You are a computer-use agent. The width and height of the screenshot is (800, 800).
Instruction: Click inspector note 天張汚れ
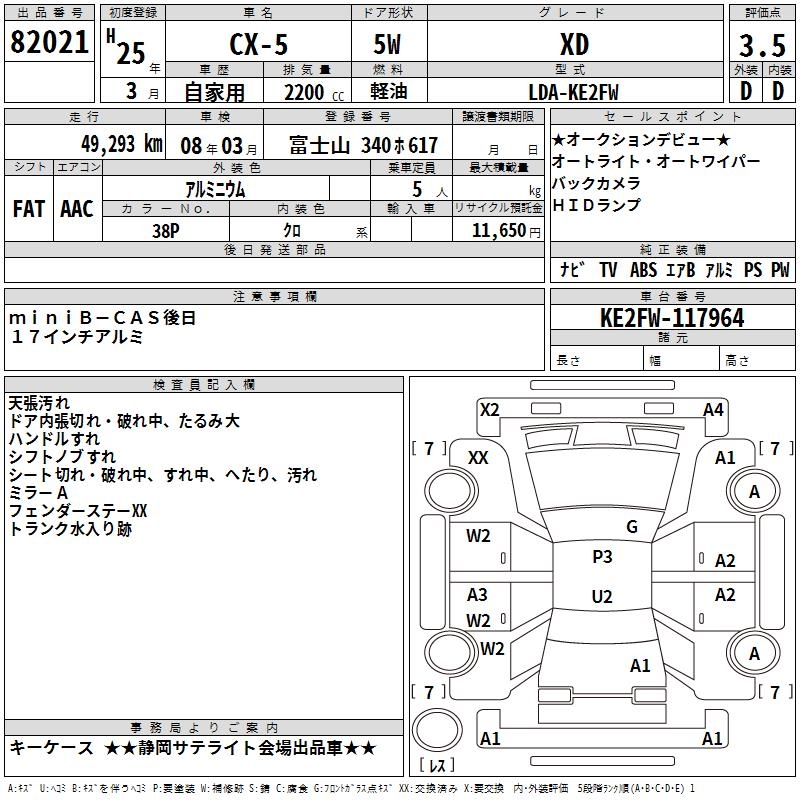(39, 403)
